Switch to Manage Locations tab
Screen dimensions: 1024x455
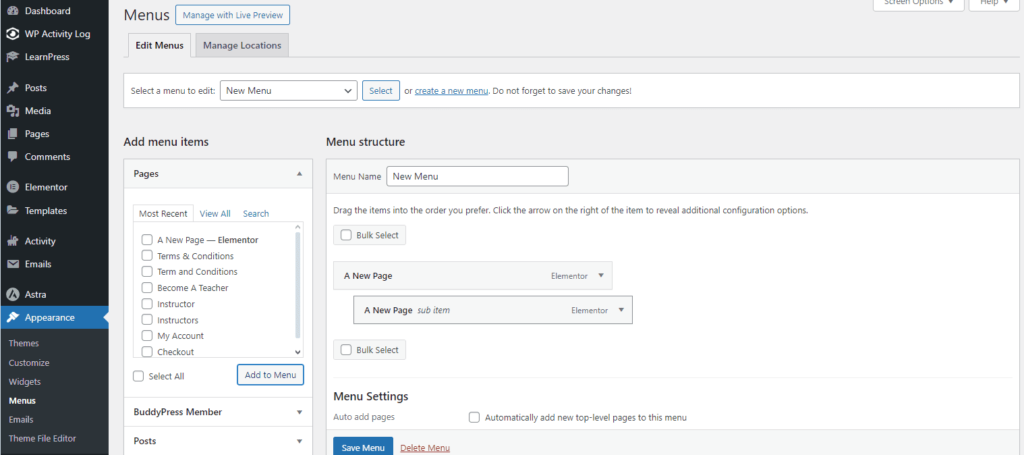point(242,45)
